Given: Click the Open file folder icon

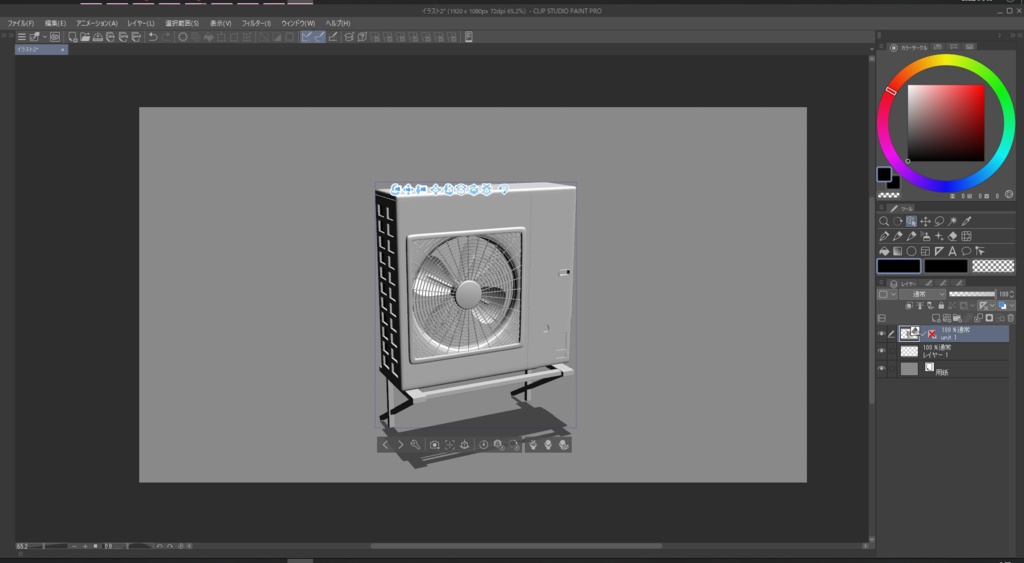Looking at the screenshot, I should click(85, 37).
